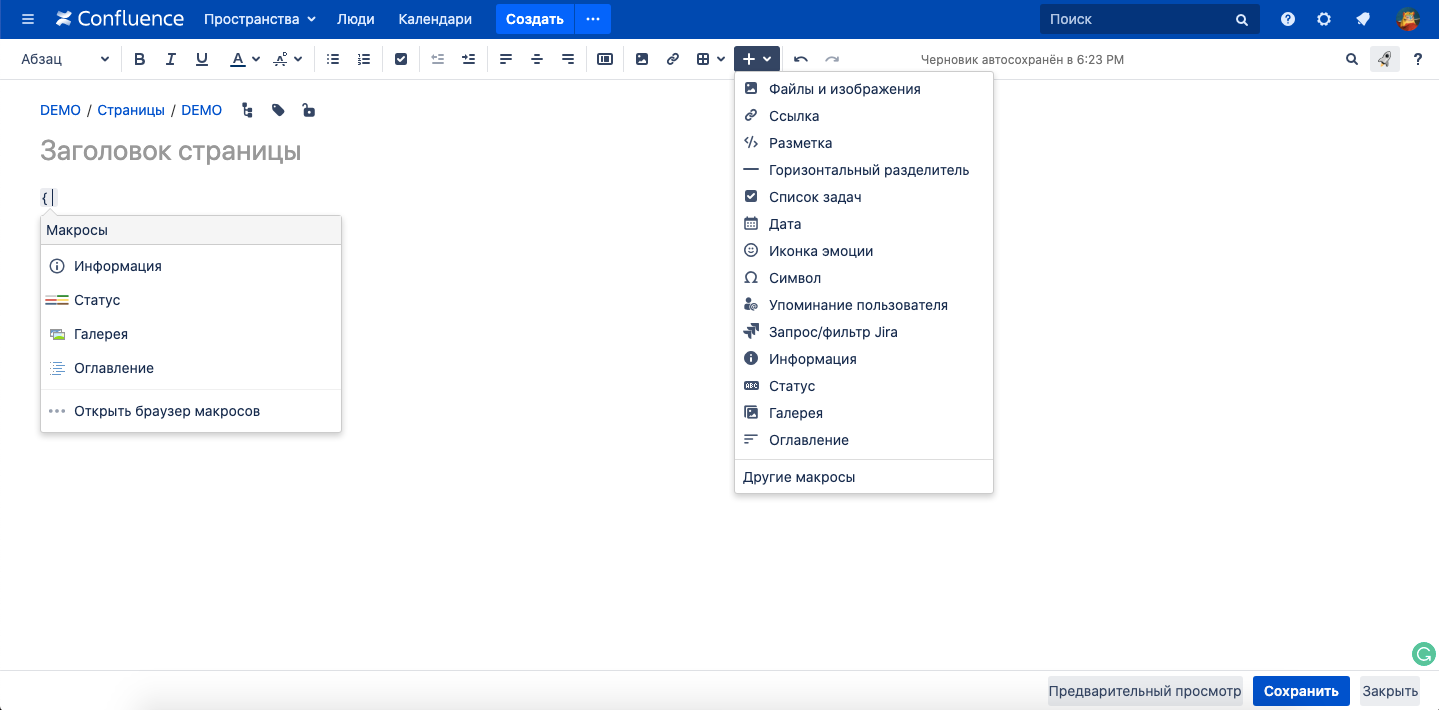Open the administration gear menu

coord(1324,19)
